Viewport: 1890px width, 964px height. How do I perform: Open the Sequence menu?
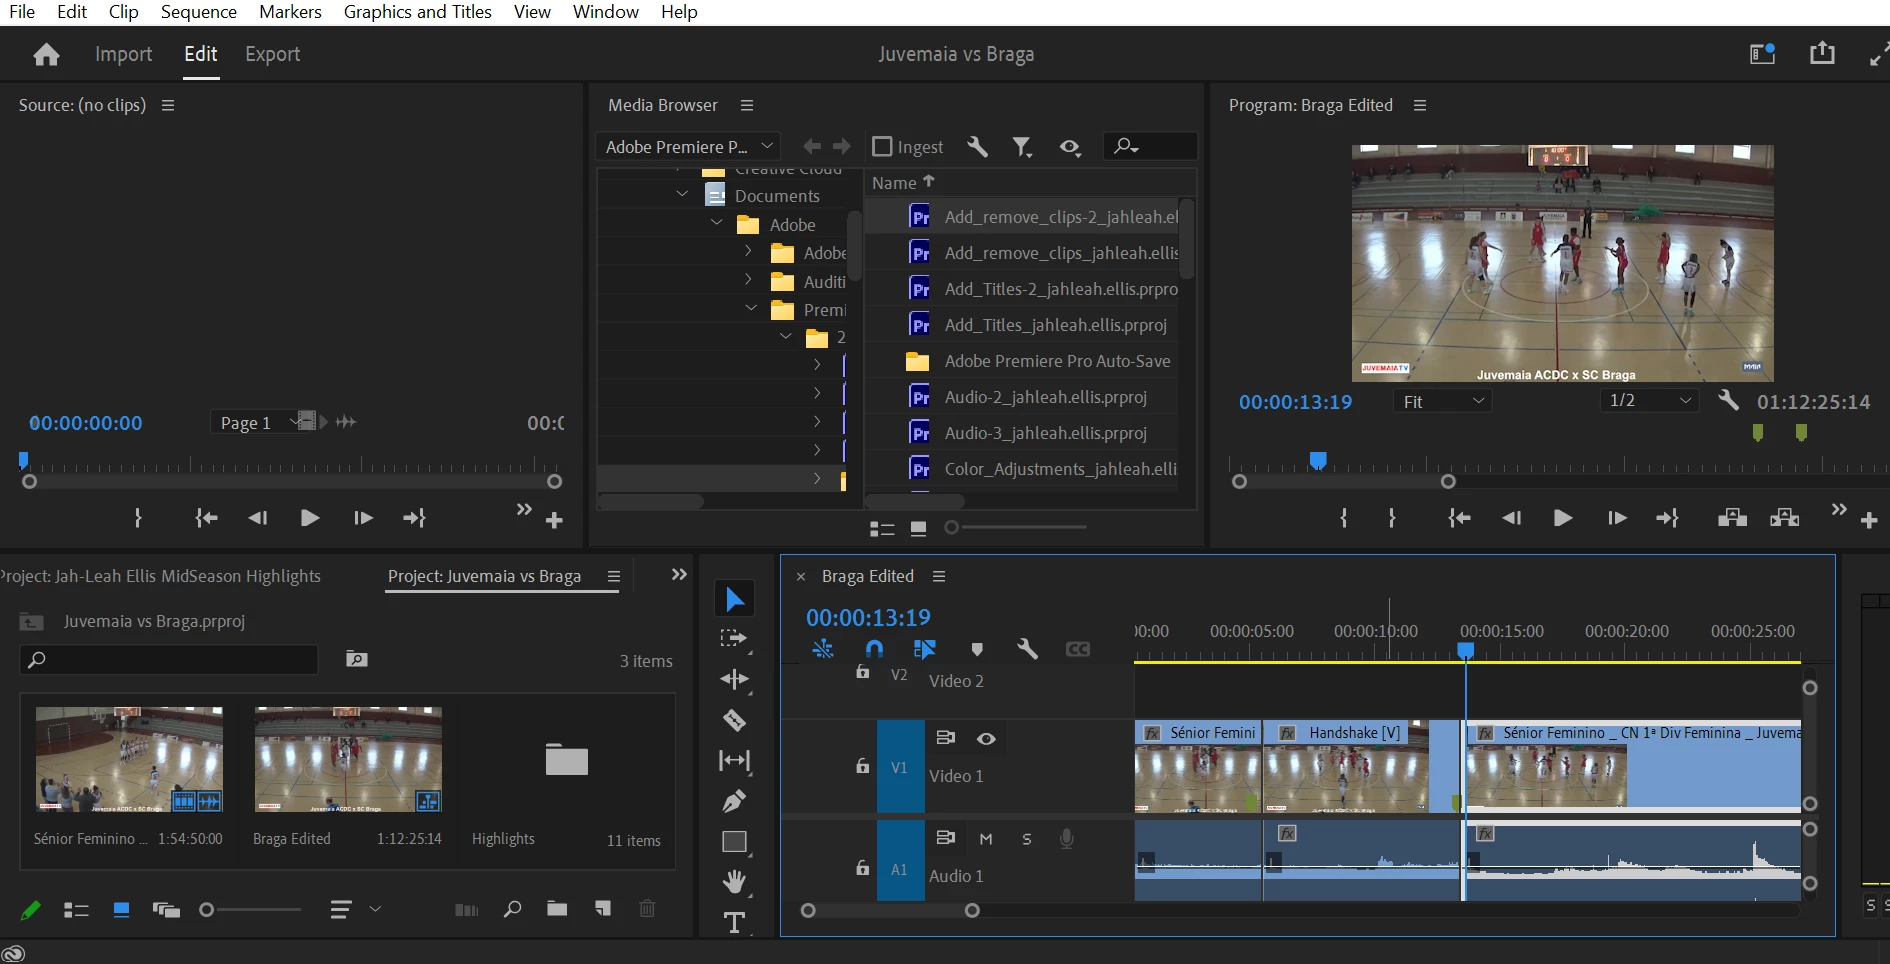[x=198, y=12]
